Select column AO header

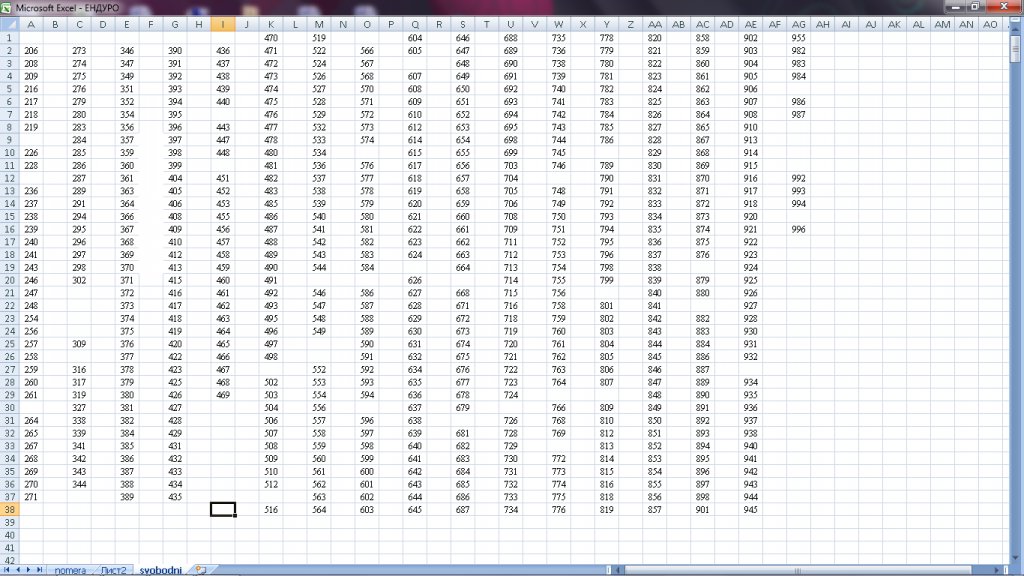990,24
